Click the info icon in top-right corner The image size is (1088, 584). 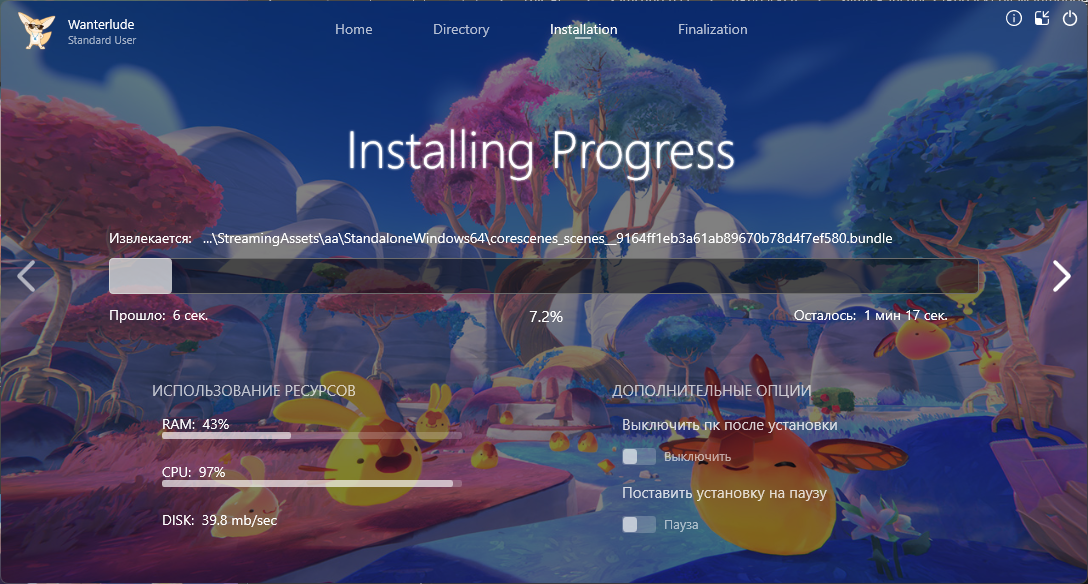click(1013, 19)
